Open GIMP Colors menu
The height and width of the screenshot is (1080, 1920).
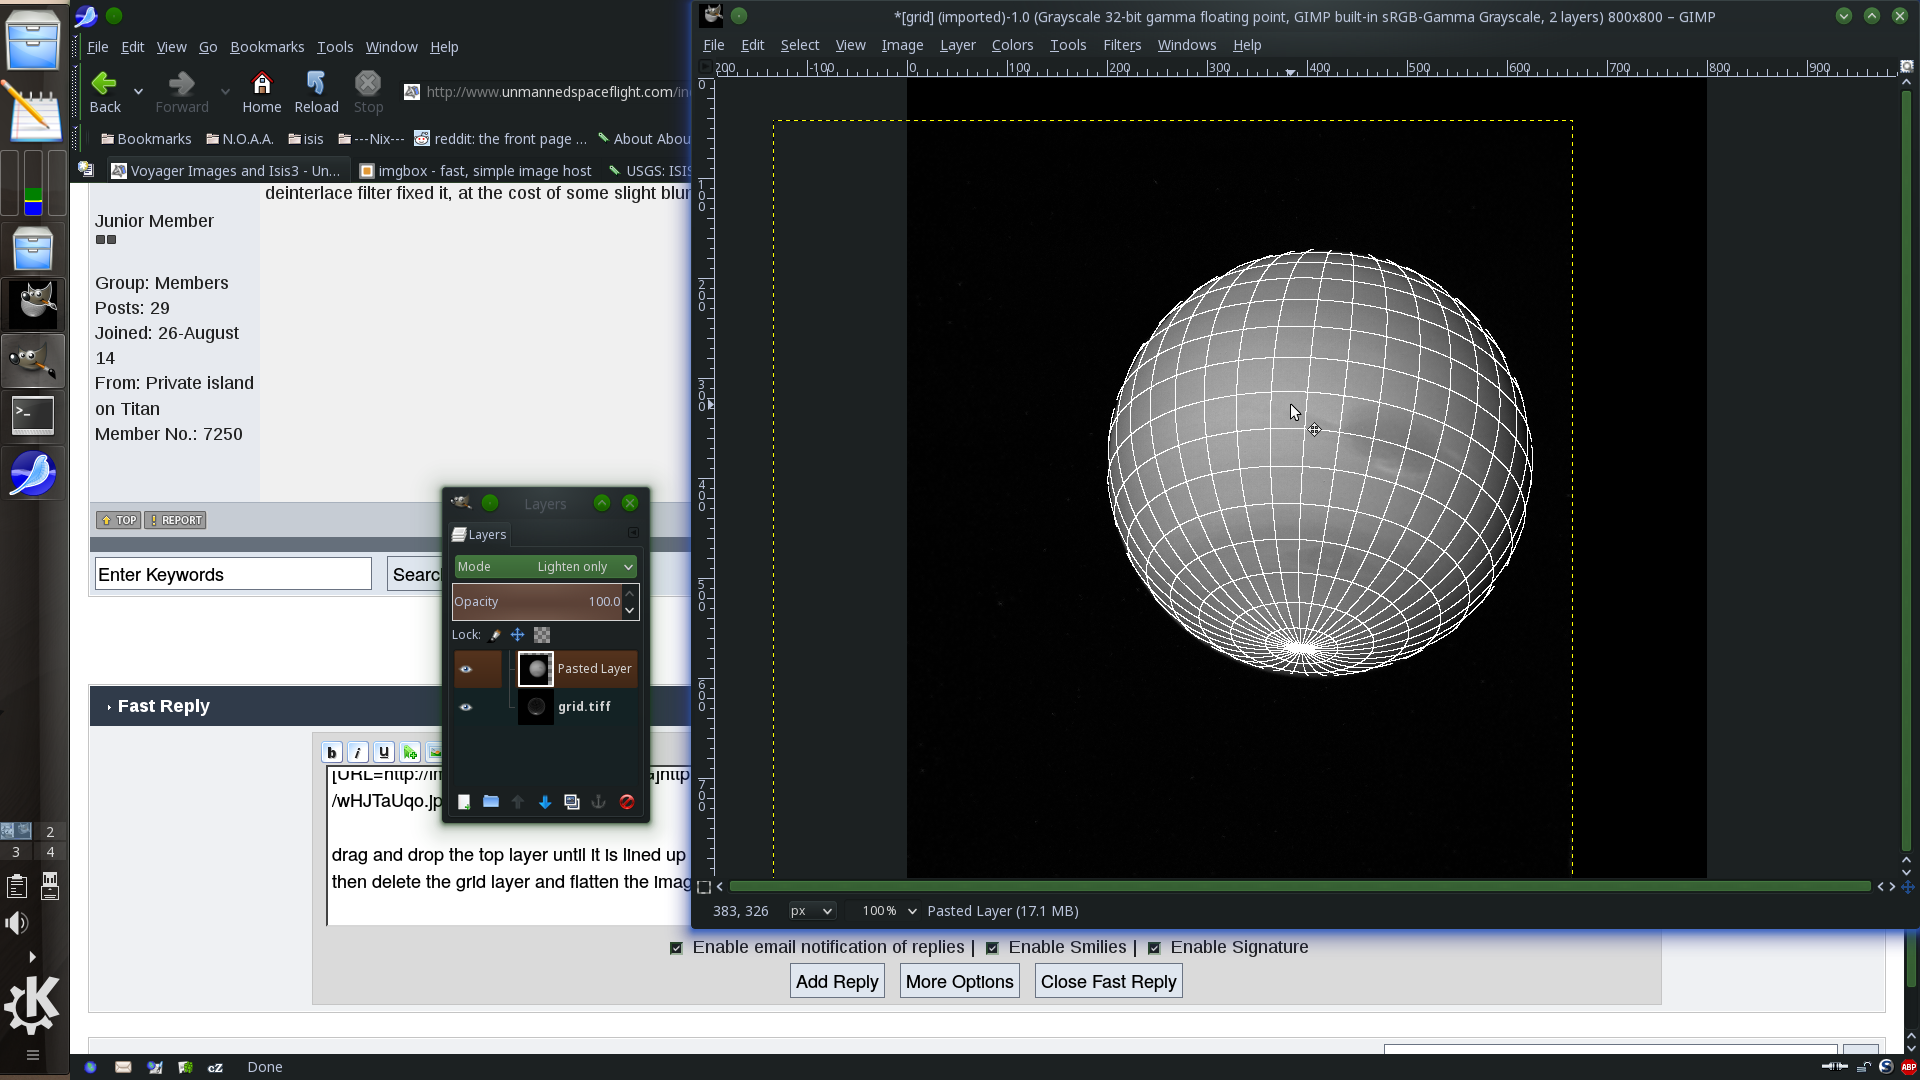[x=1012, y=45]
